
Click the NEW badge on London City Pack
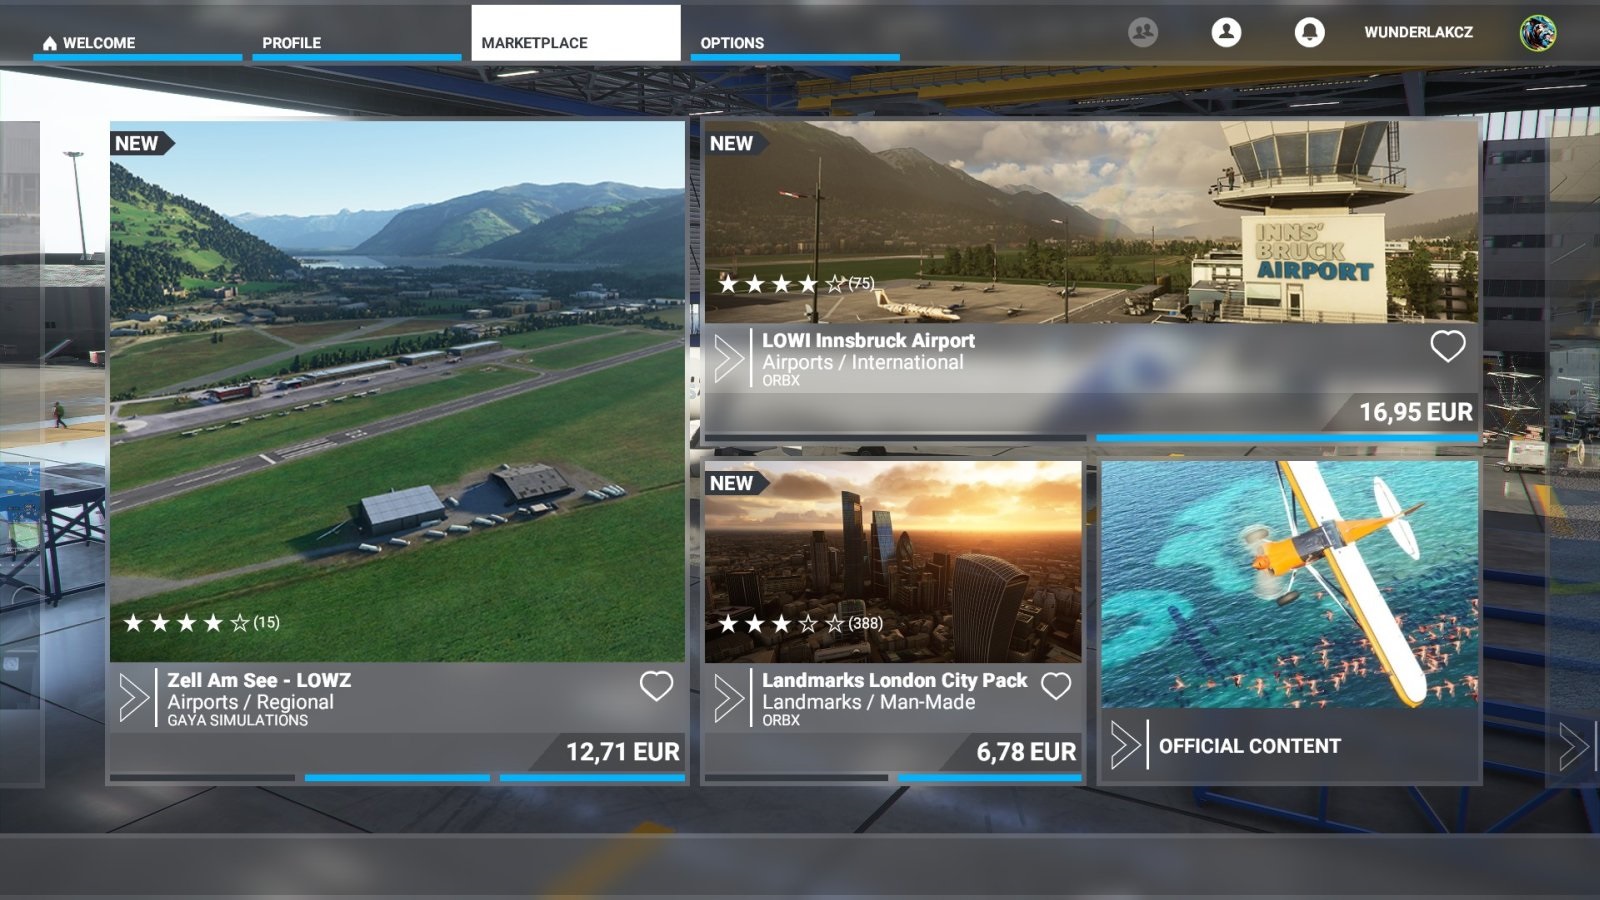pyautogui.click(x=735, y=483)
